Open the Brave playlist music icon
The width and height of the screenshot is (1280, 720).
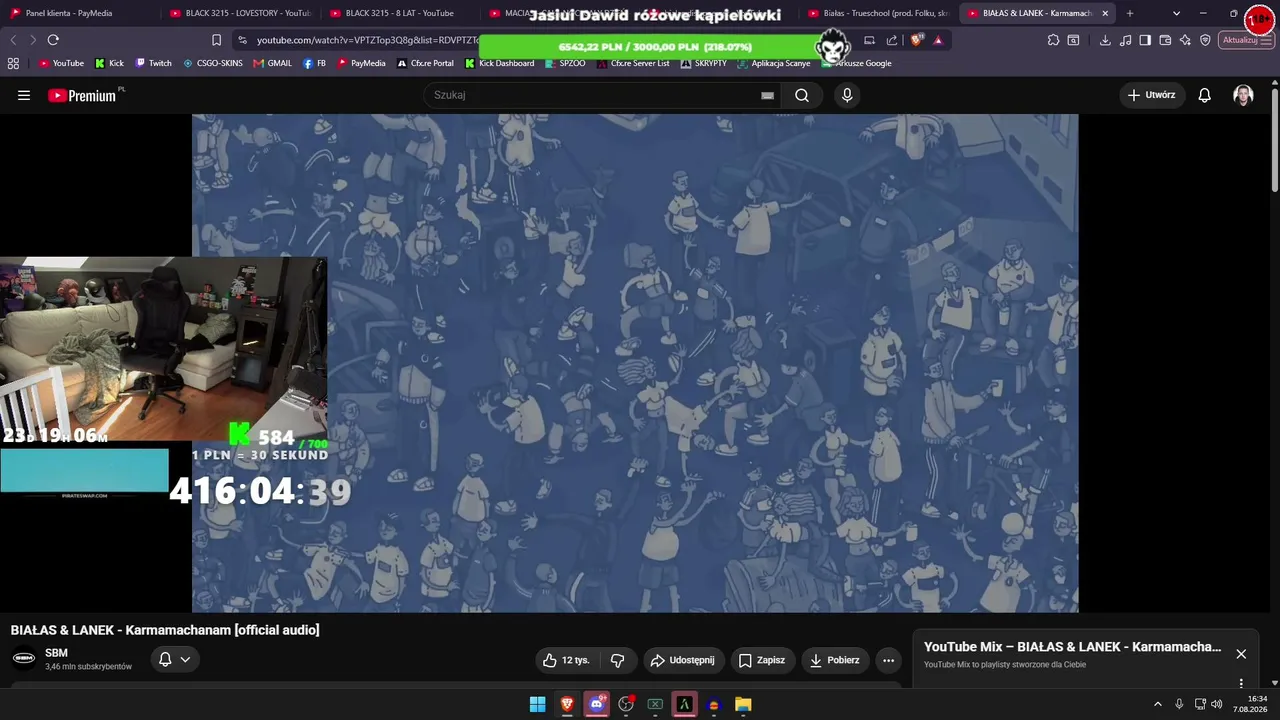pos(1125,40)
